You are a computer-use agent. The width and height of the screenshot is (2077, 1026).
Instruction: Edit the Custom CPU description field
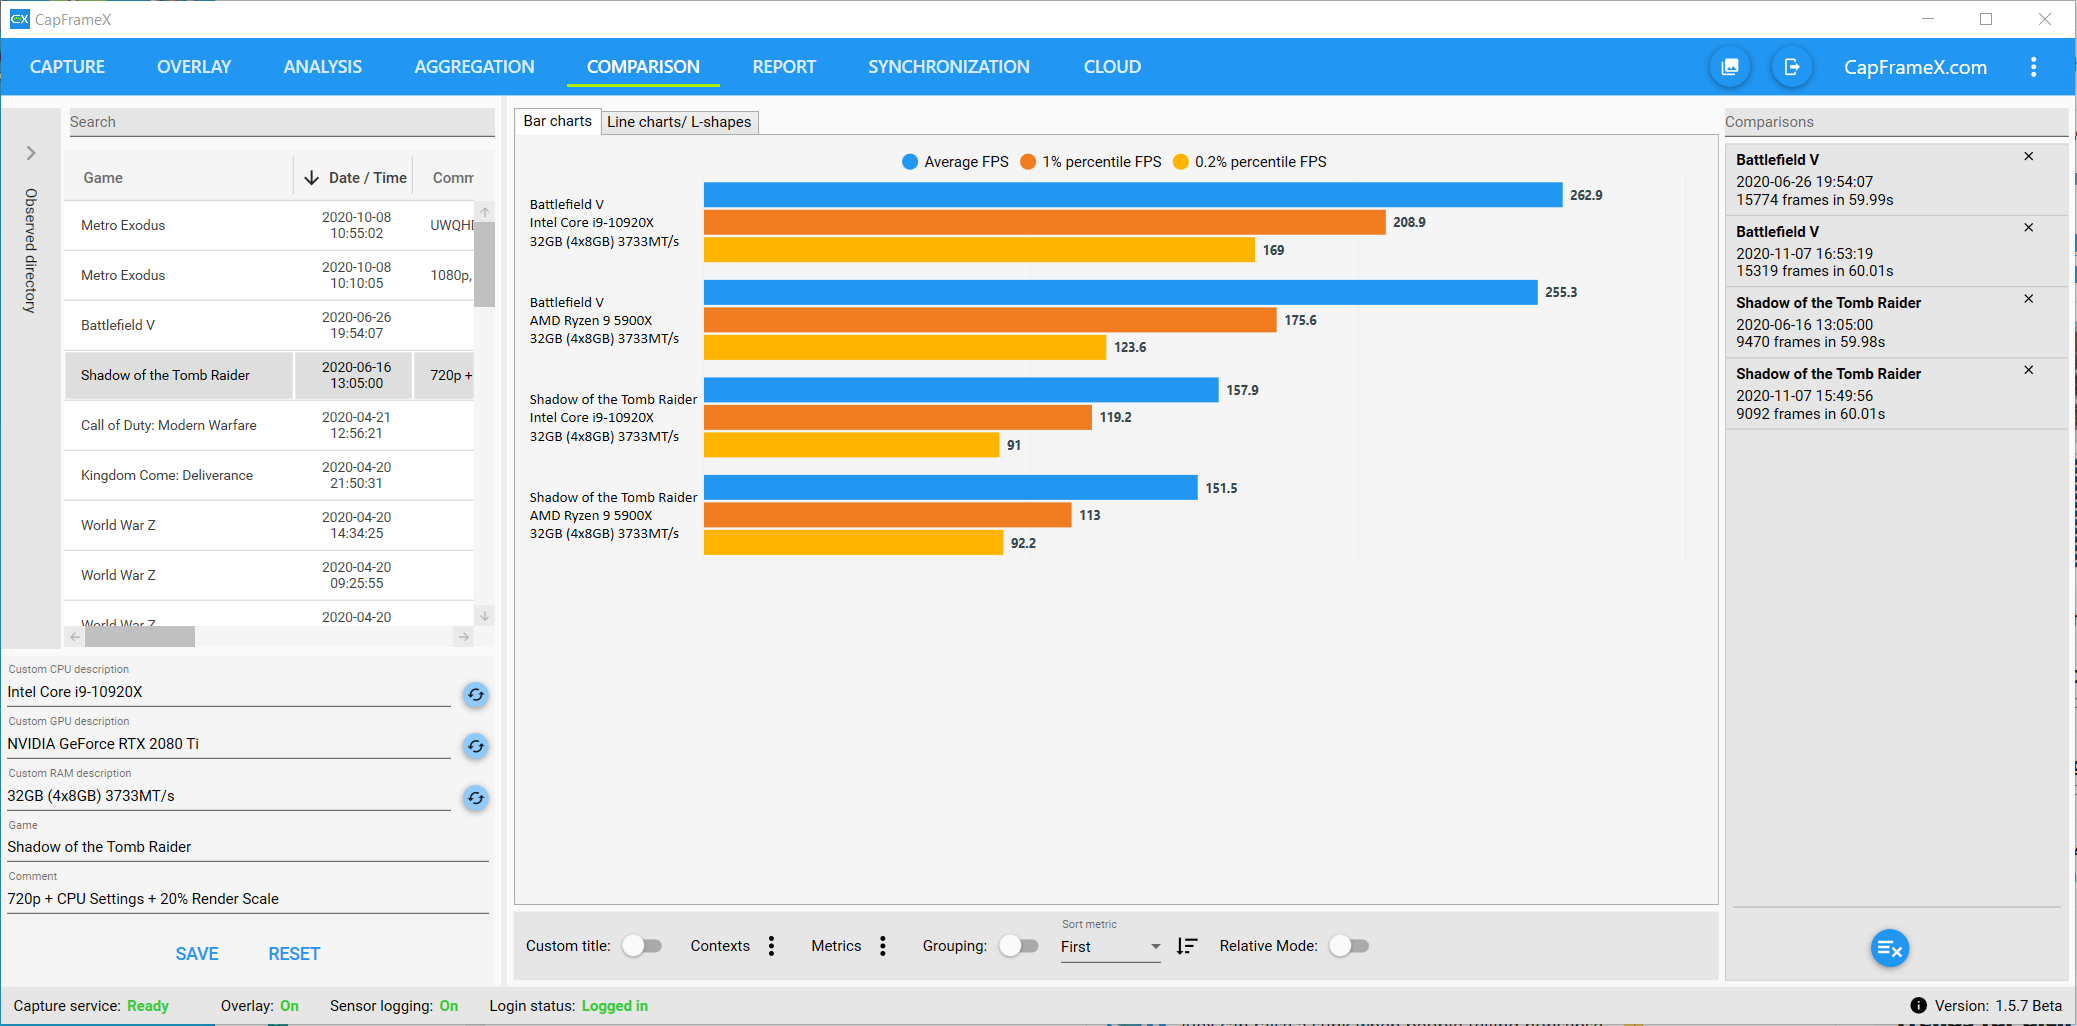(x=228, y=692)
